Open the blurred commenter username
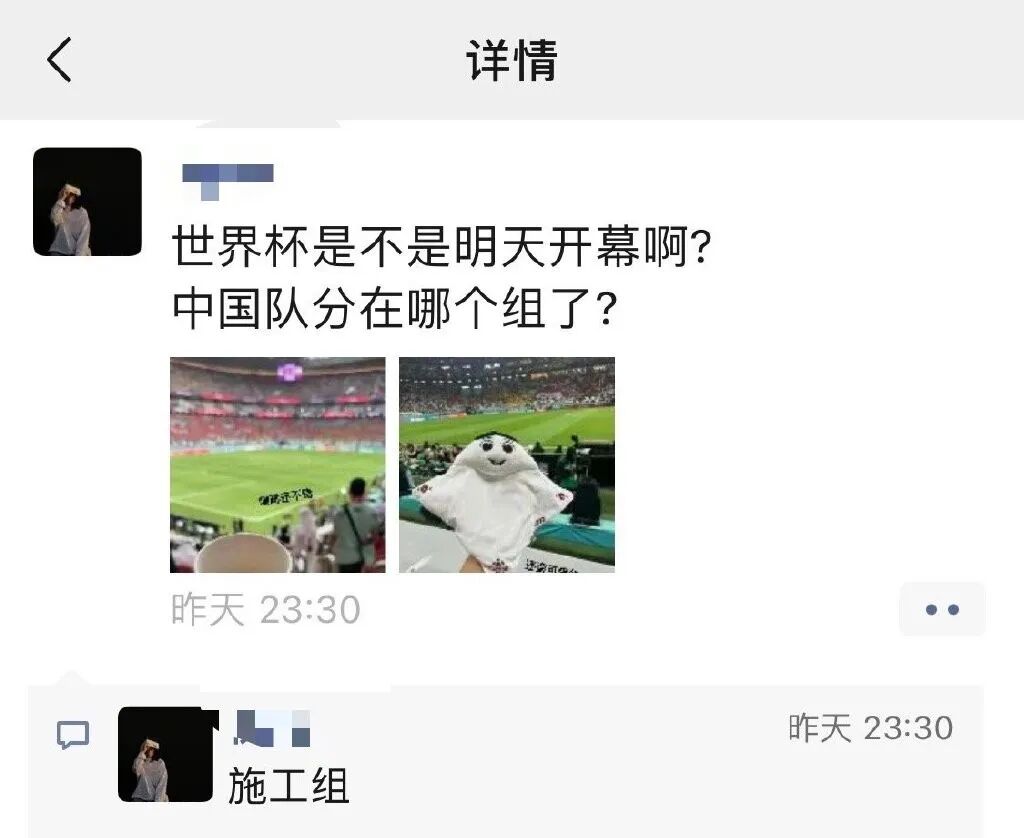This screenshot has height=838, width=1024. pos(272,728)
